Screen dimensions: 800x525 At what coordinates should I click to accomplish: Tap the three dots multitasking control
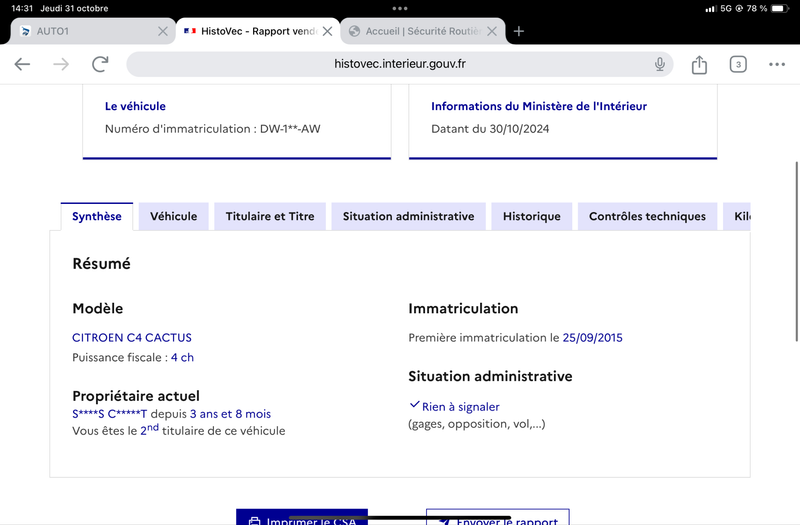(399, 8)
